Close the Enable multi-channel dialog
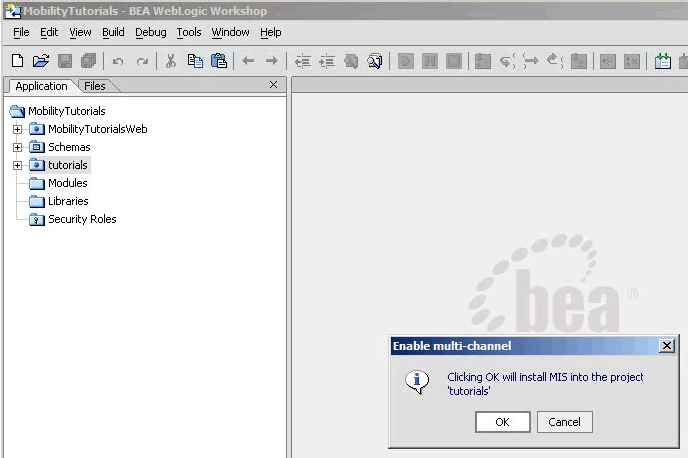 tap(666, 346)
